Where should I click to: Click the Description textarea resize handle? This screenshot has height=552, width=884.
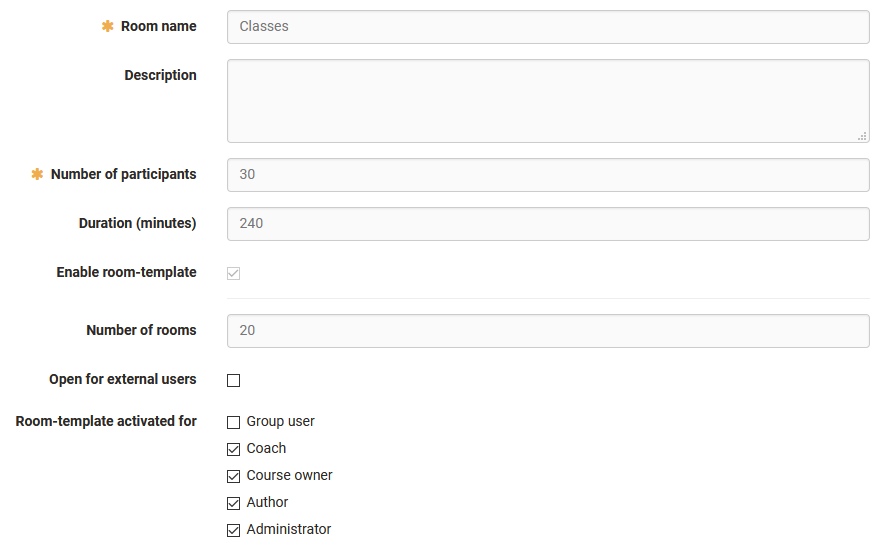862,136
